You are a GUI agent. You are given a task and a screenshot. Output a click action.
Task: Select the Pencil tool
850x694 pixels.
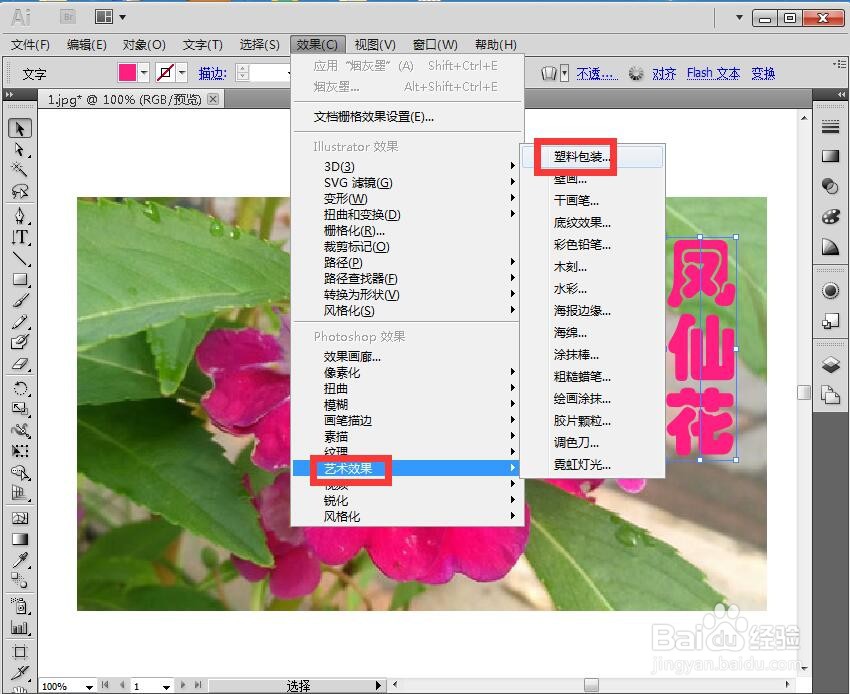pyautogui.click(x=20, y=322)
